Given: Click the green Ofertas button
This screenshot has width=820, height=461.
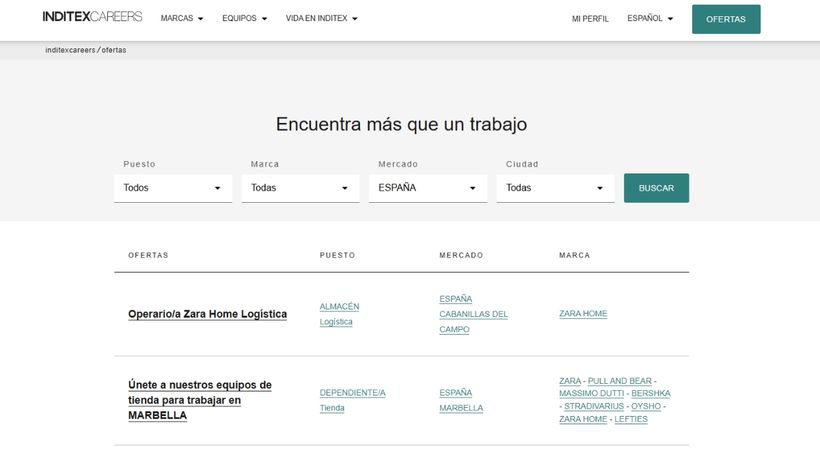Looking at the screenshot, I should point(725,19).
